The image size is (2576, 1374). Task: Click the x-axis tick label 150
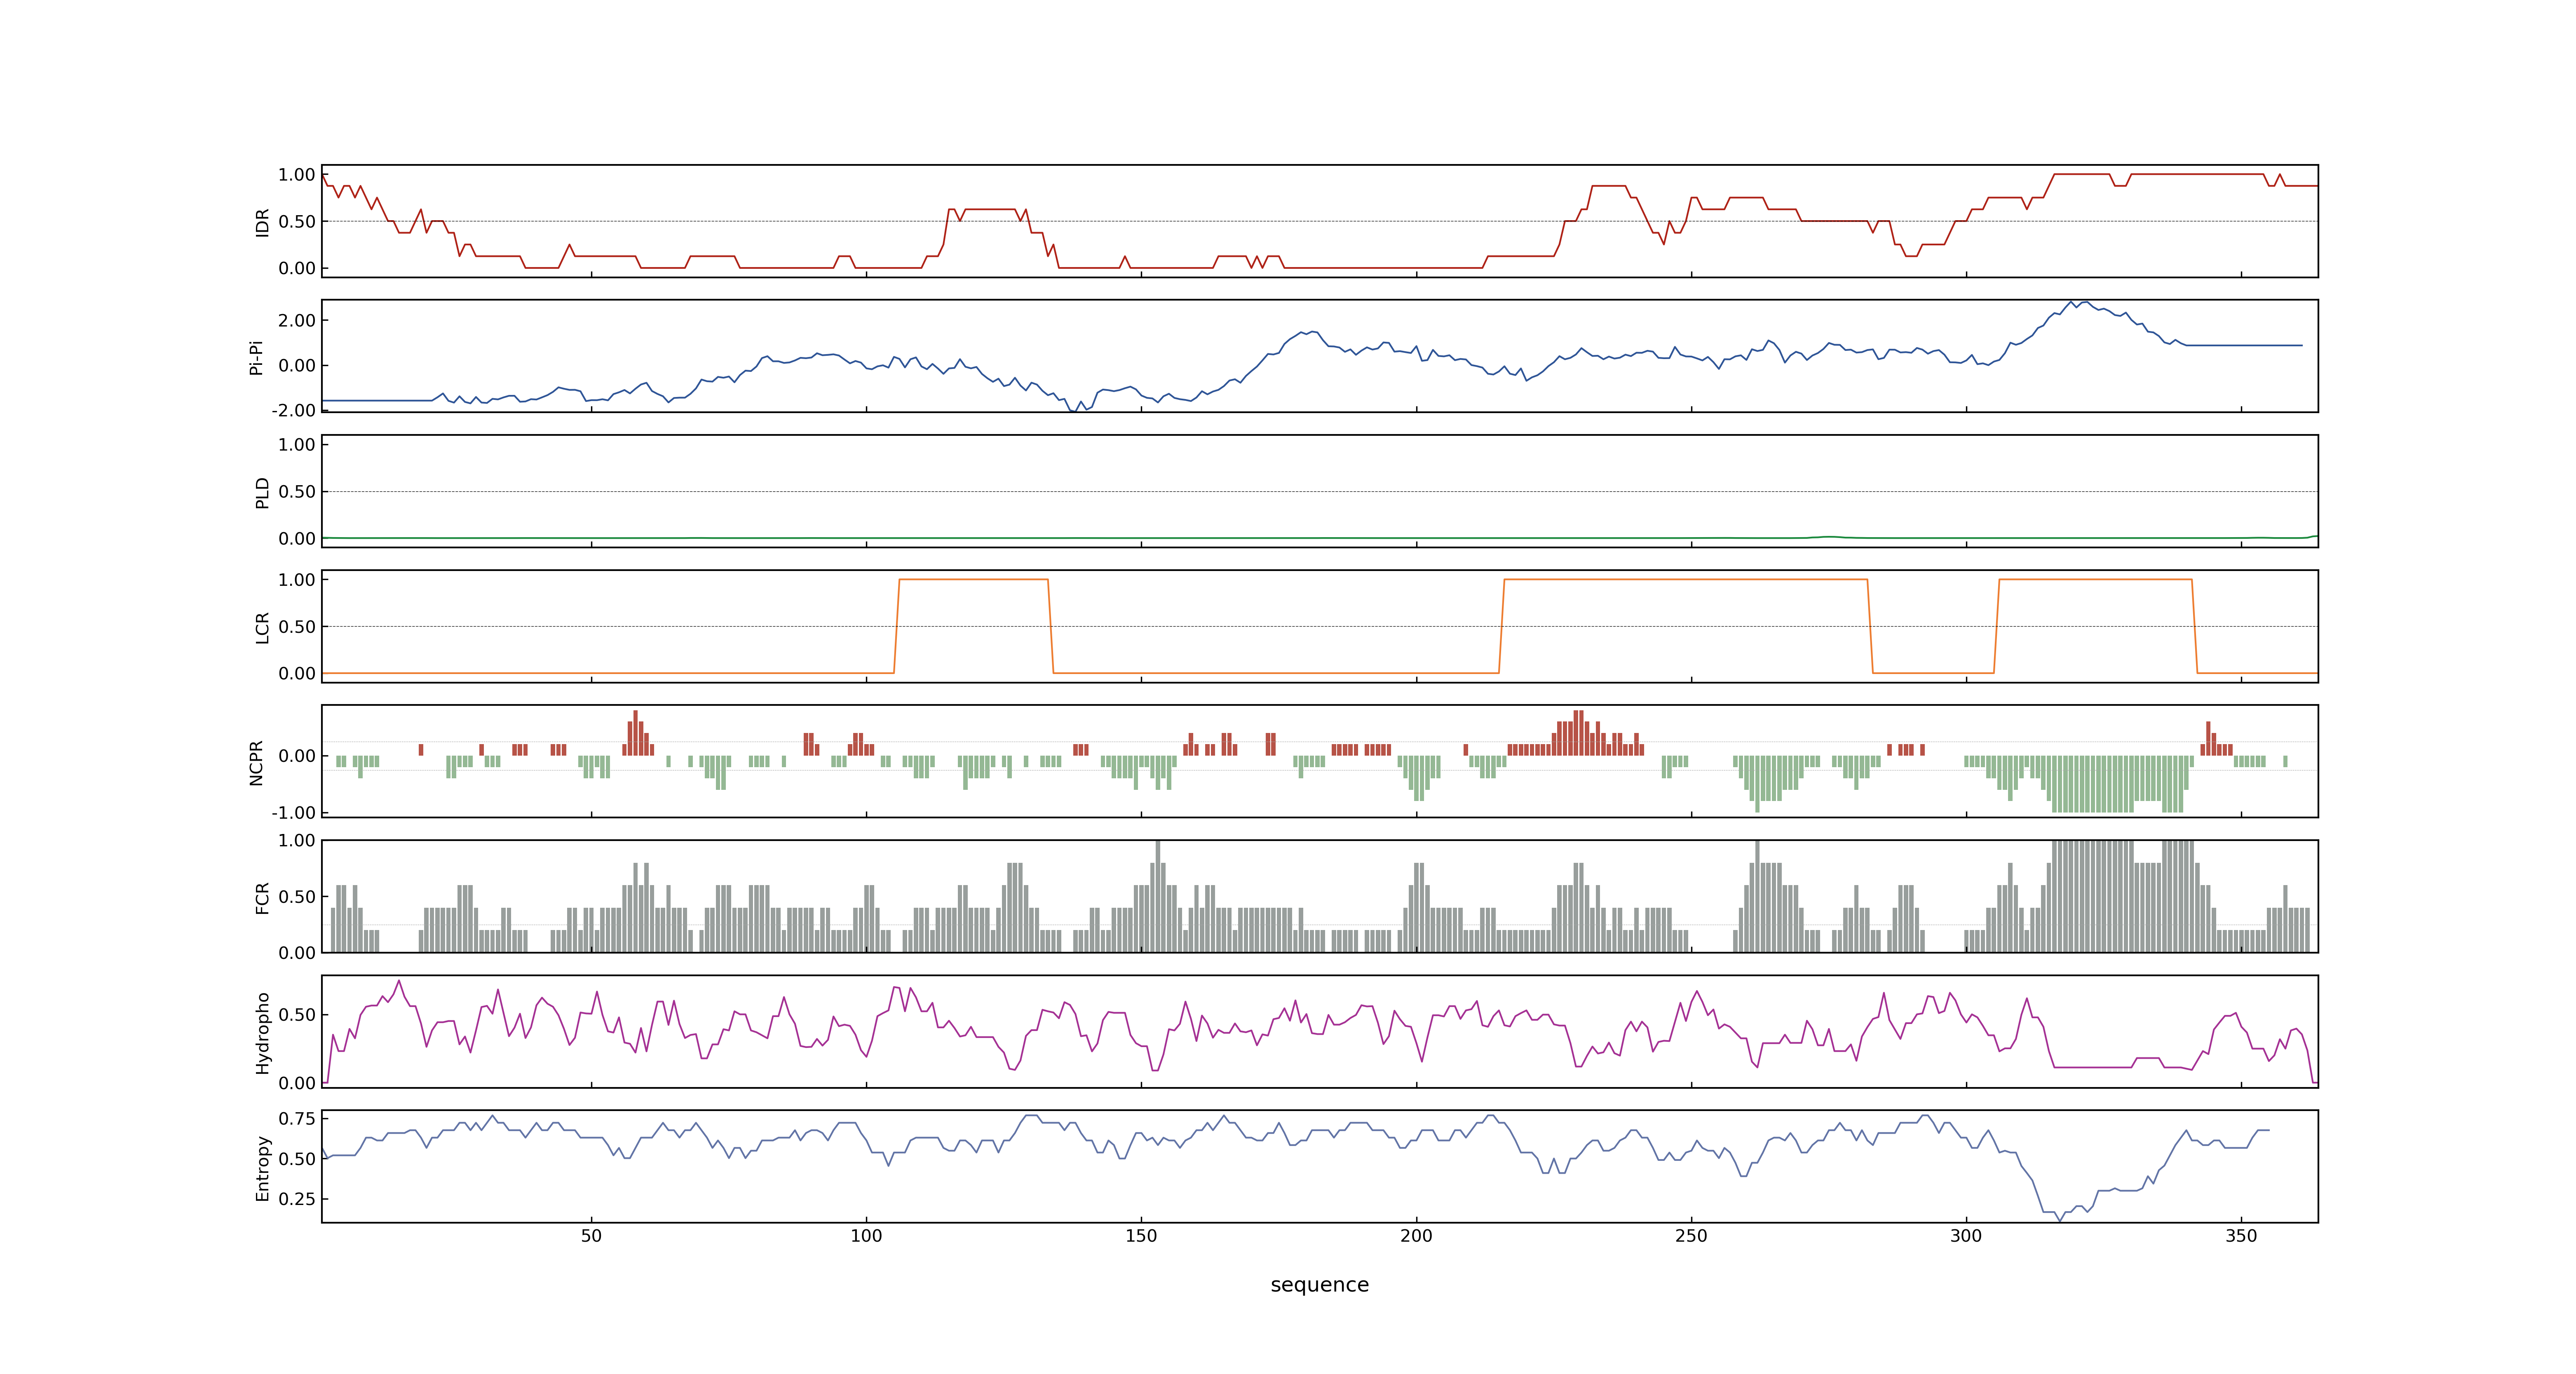[x=1141, y=1236]
